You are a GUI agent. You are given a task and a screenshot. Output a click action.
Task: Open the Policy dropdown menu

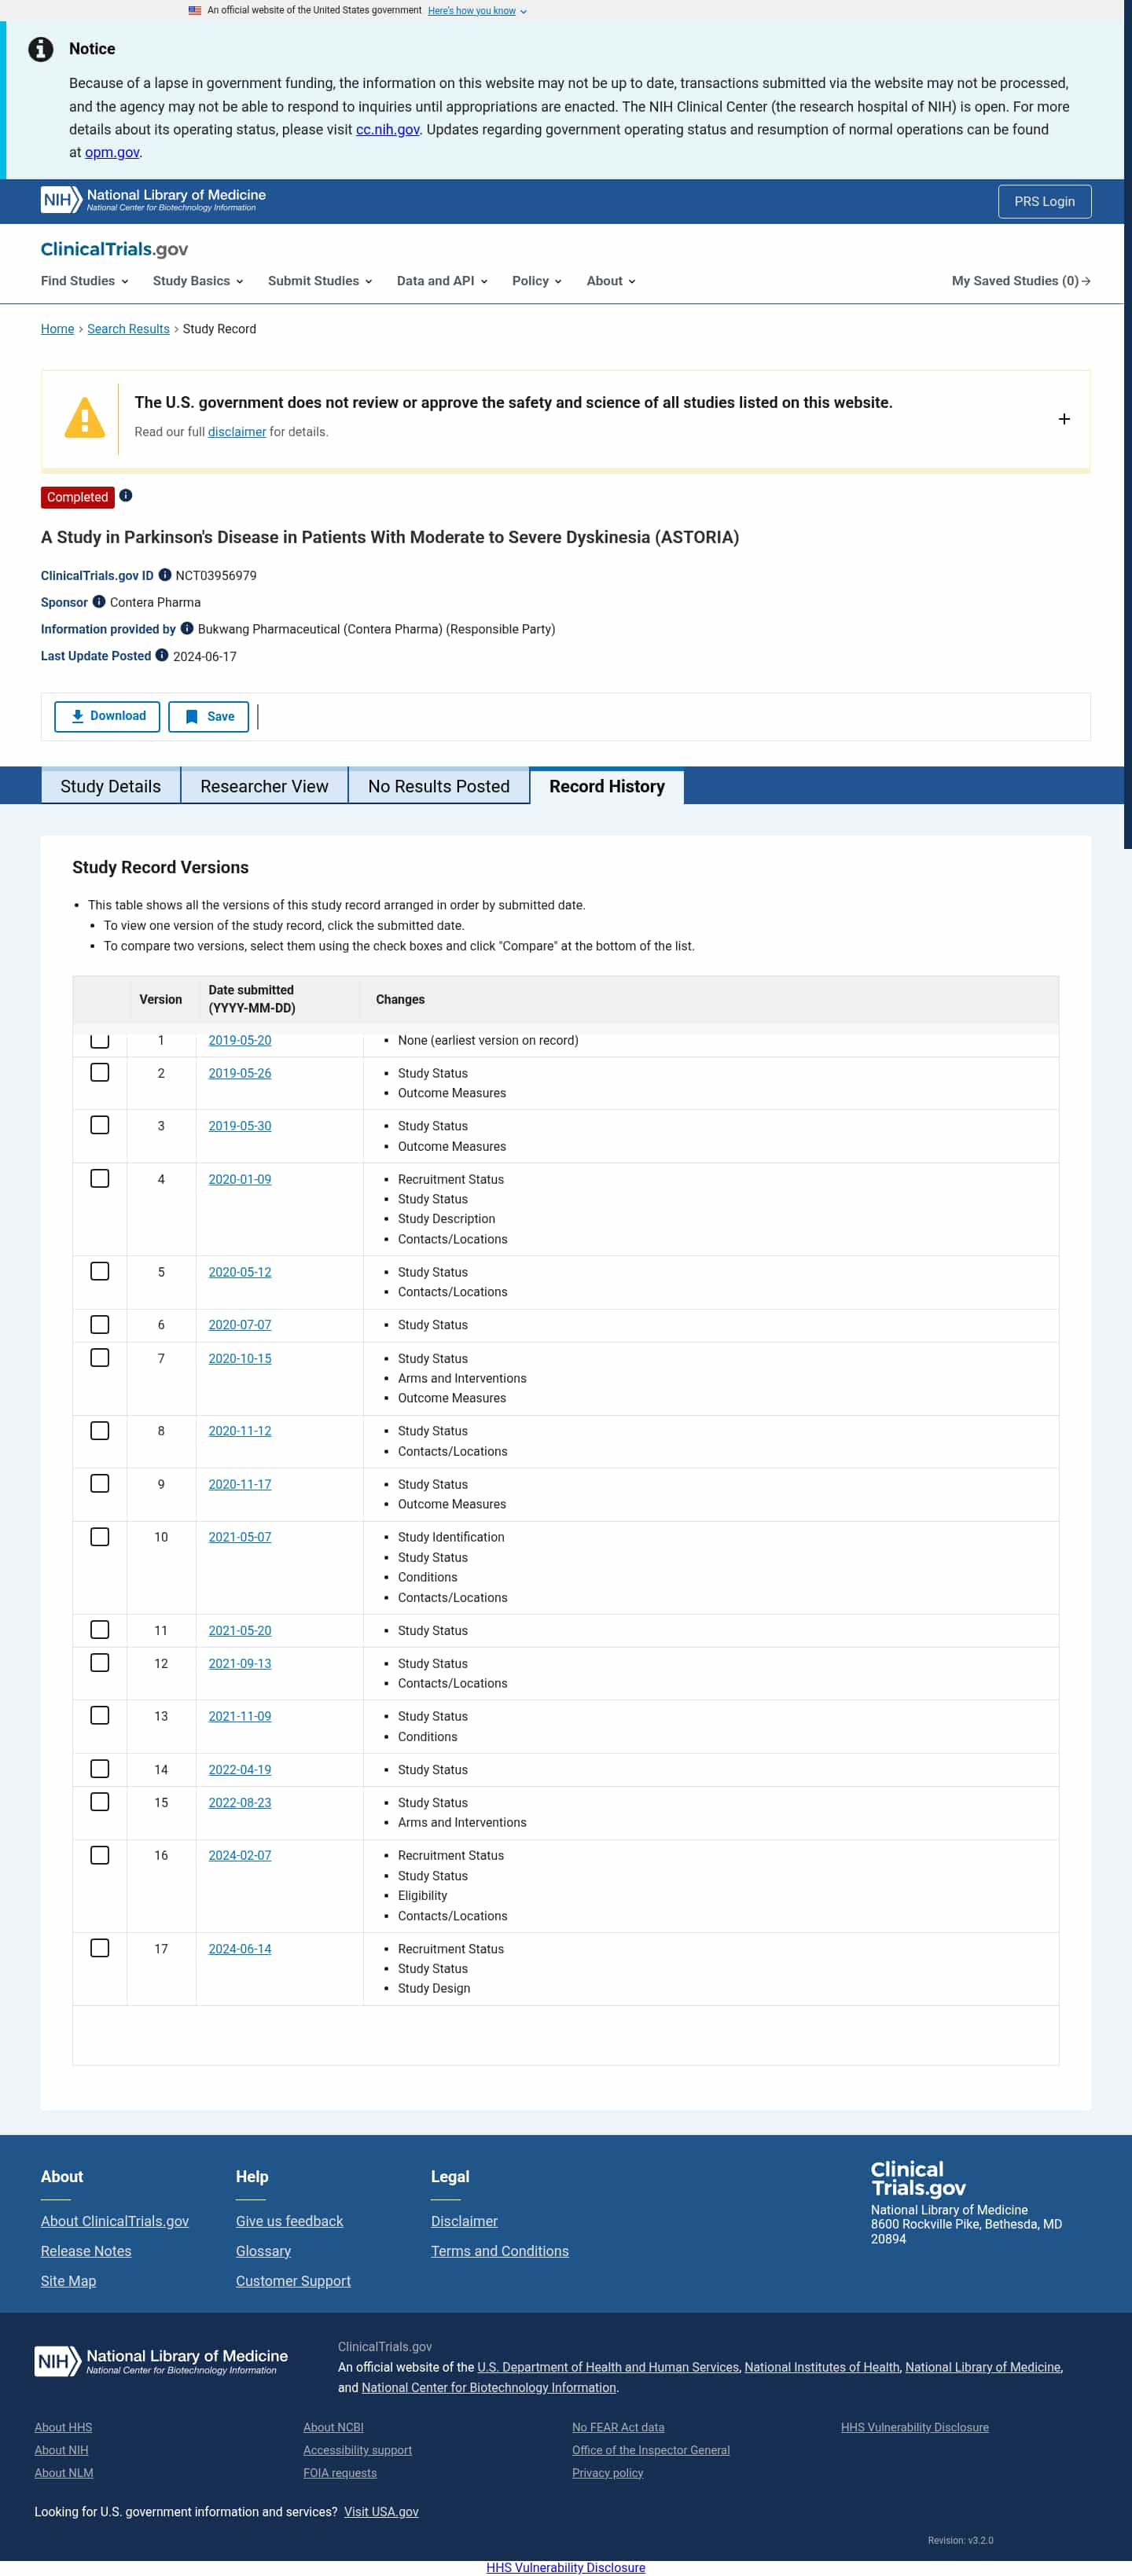pos(537,281)
